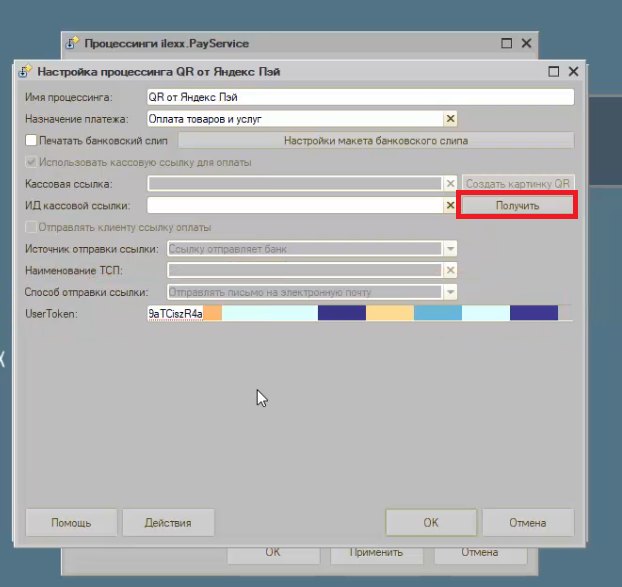Click the Применить button in background window
This screenshot has width=622, height=587.
pos(376,553)
